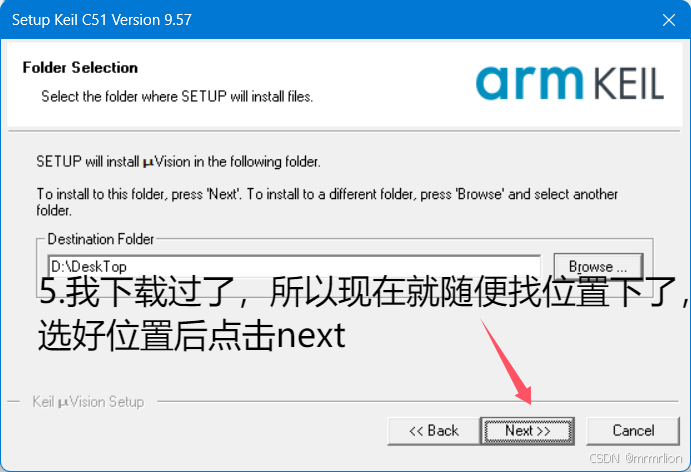Click the red arrow annotation

pyautogui.click(x=507, y=361)
